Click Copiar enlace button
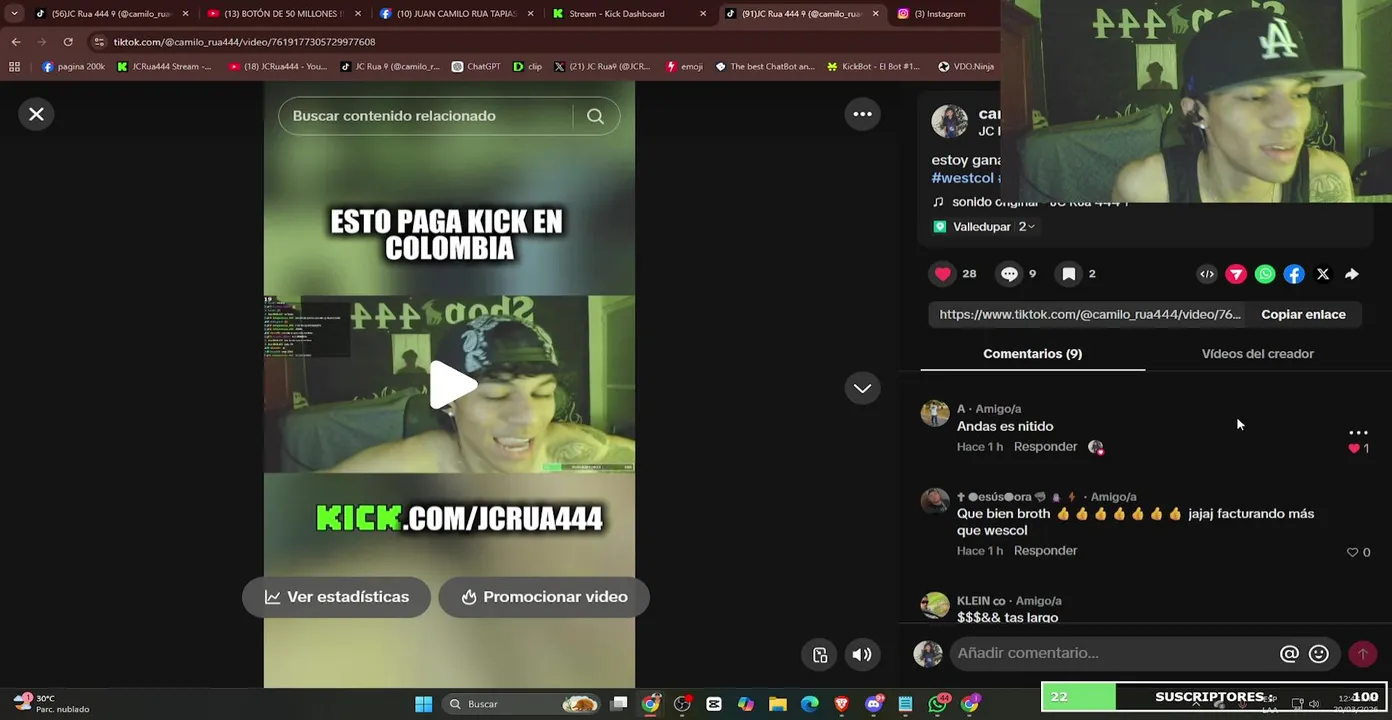 [1303, 314]
